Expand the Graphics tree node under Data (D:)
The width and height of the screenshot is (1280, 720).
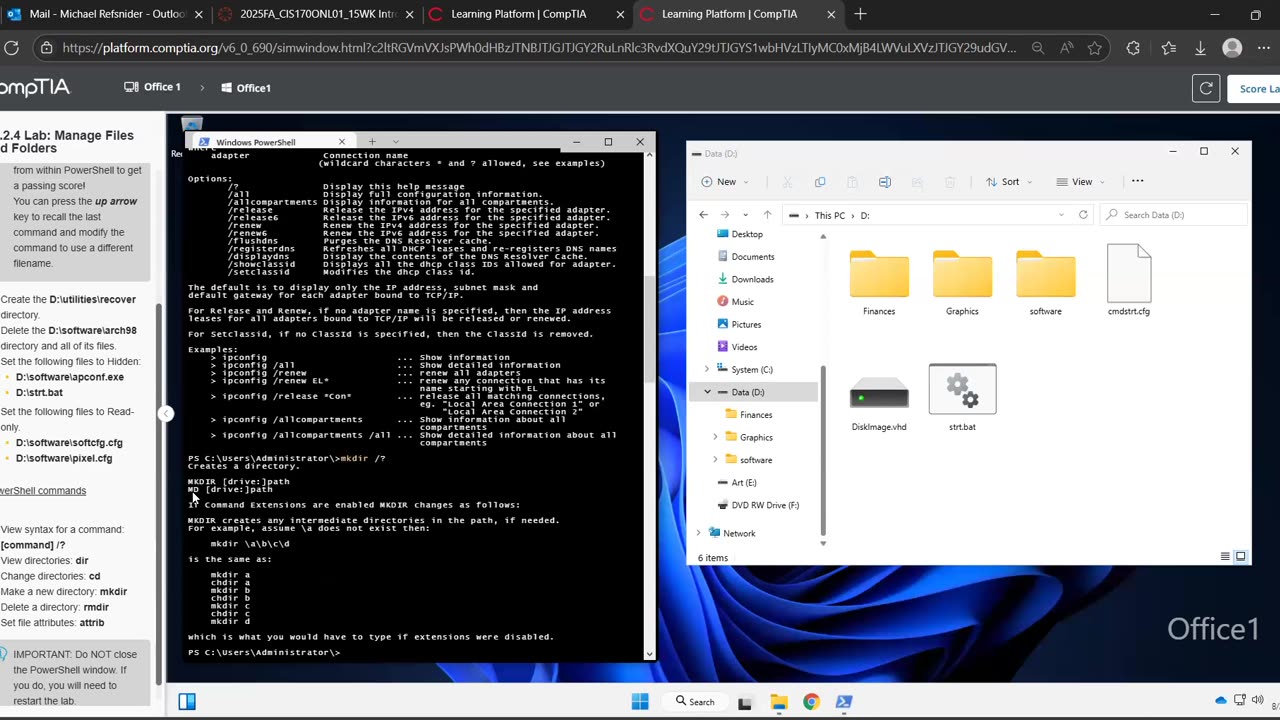[715, 437]
